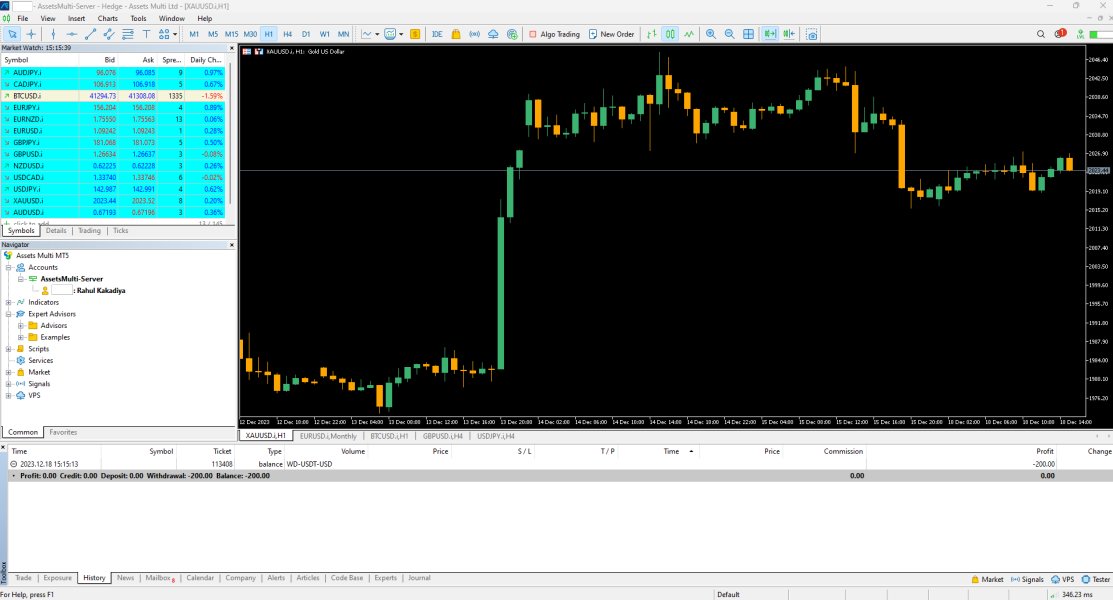Toggle chart auto scroll to end
The image size is (1113, 600).
tap(769, 34)
